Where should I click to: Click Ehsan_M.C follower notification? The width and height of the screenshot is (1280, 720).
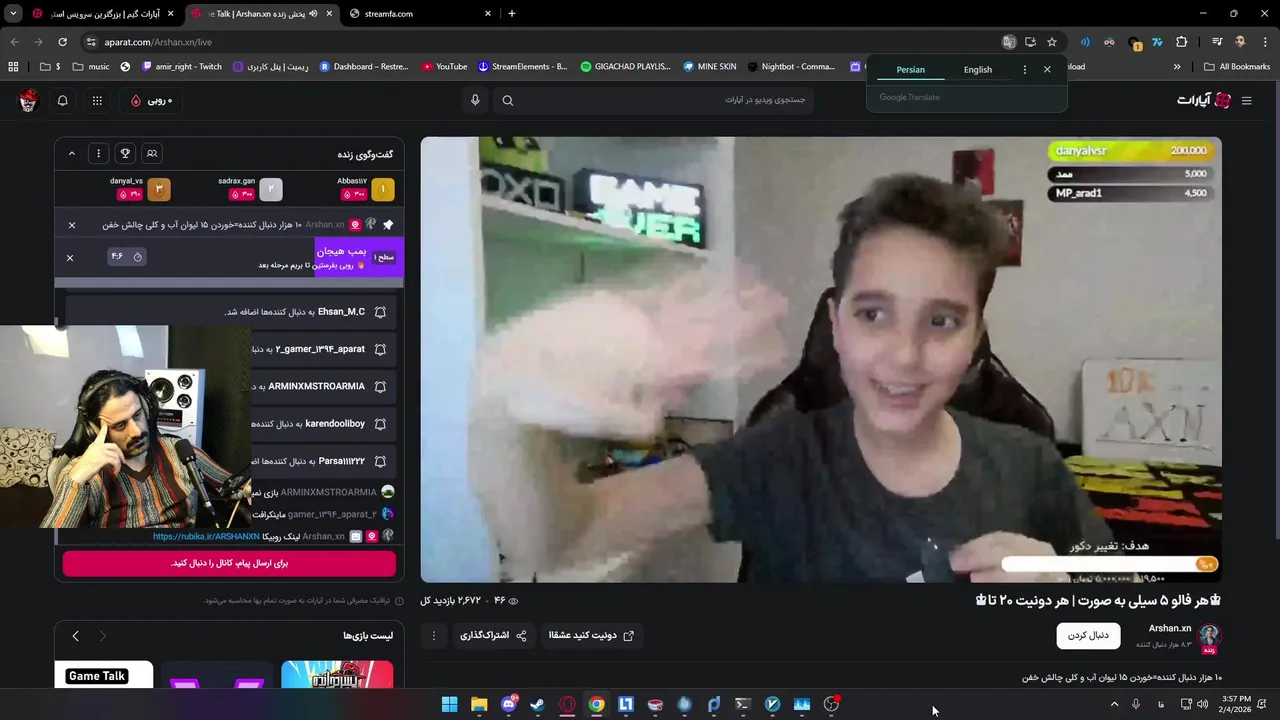[x=231, y=312]
